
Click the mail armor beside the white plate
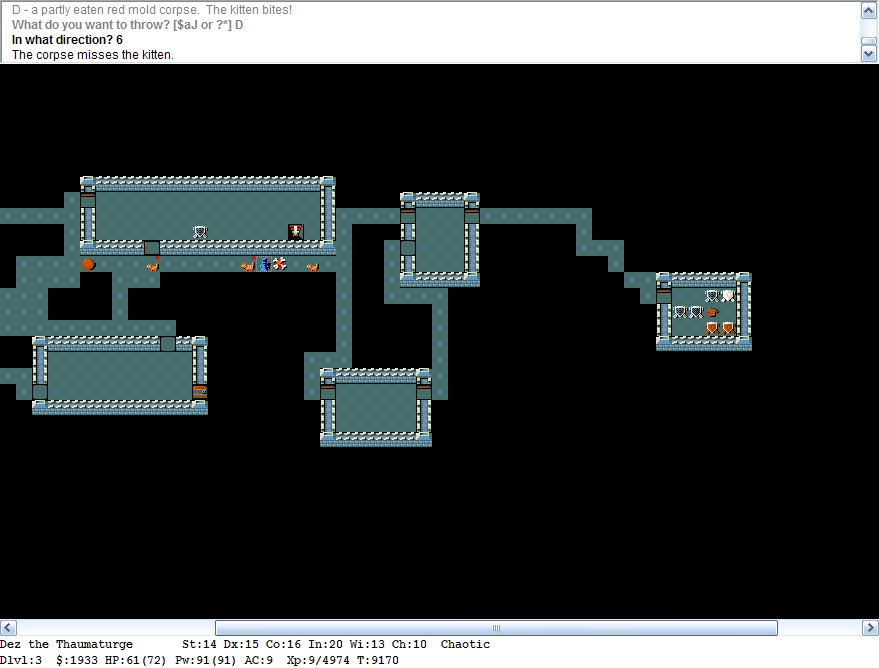click(x=712, y=295)
